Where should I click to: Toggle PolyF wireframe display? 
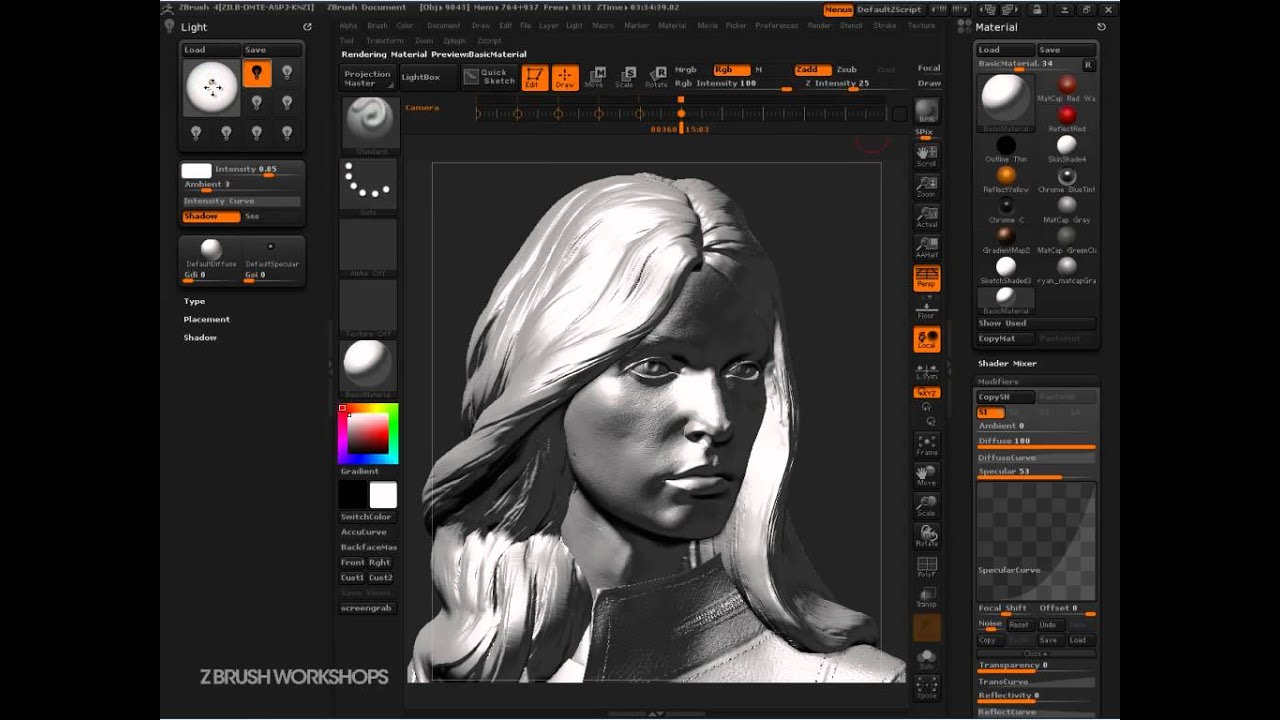[927, 568]
